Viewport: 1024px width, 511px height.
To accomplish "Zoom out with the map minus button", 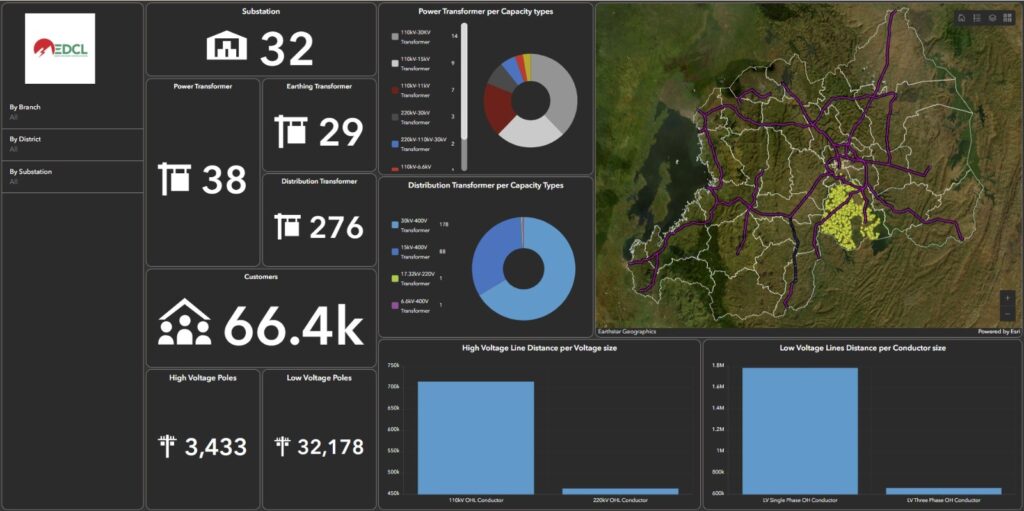I will 1008,314.
